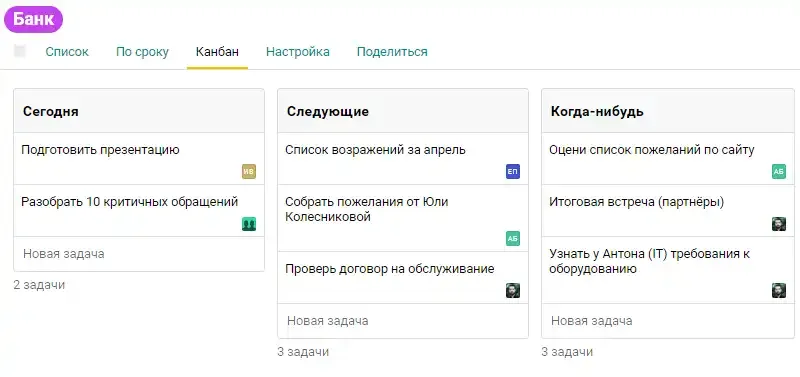Click the Сегодня column header
800x377 pixels.
pyautogui.click(x=139, y=111)
